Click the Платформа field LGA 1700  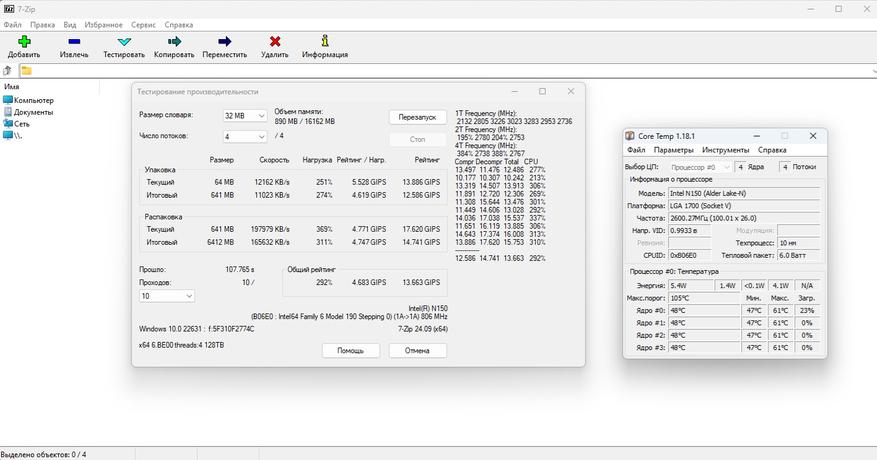(744, 205)
